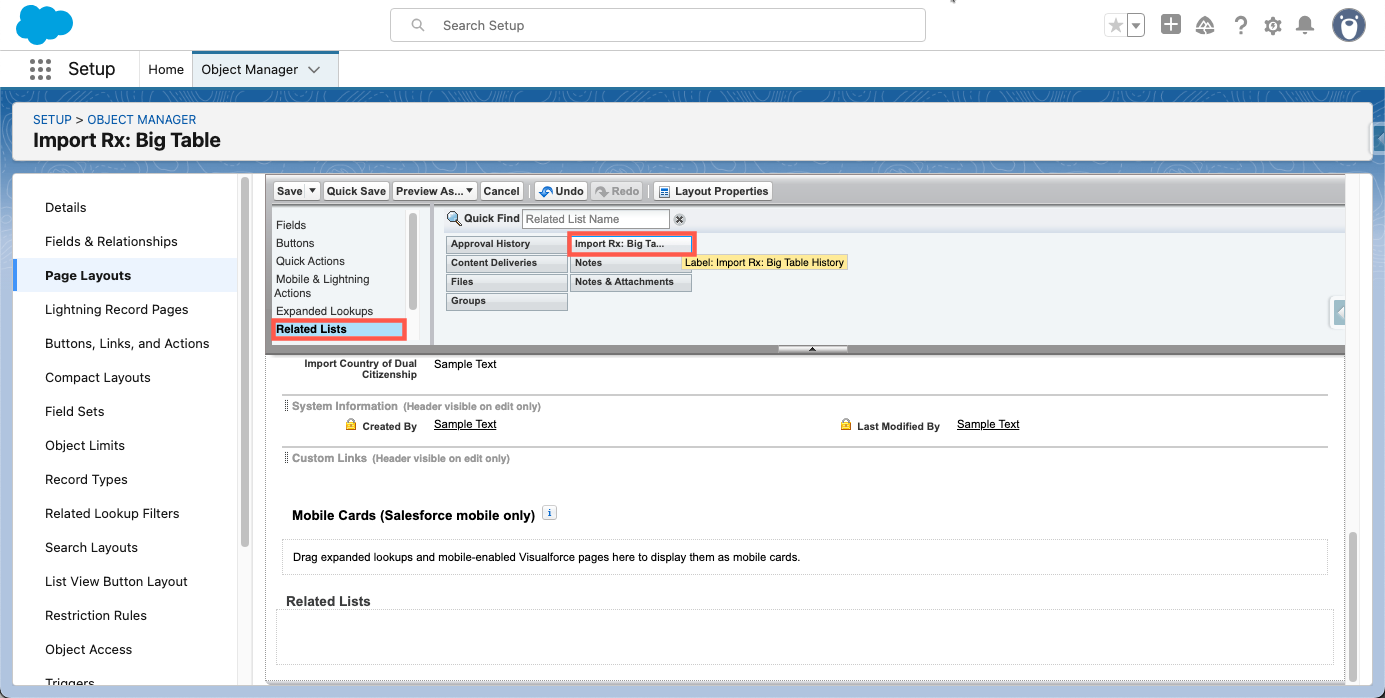Click the user avatar profile icon
1385x698 pixels.
pyautogui.click(x=1348, y=26)
